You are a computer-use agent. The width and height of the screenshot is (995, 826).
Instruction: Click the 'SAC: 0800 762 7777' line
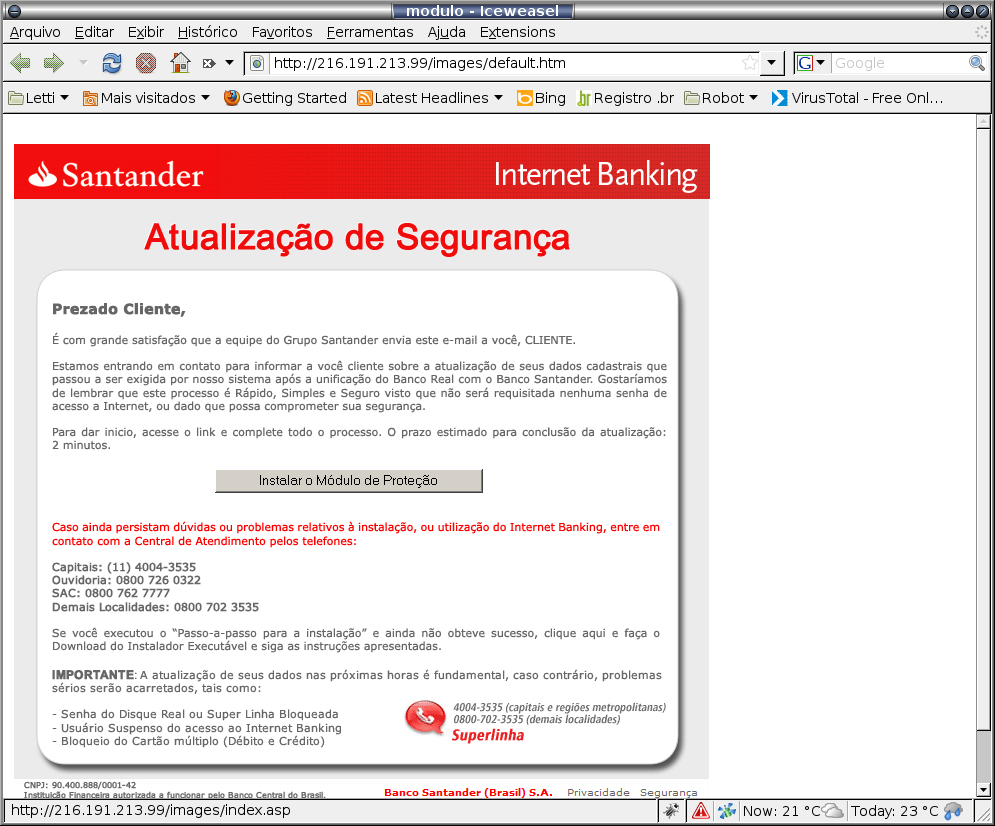coord(111,594)
